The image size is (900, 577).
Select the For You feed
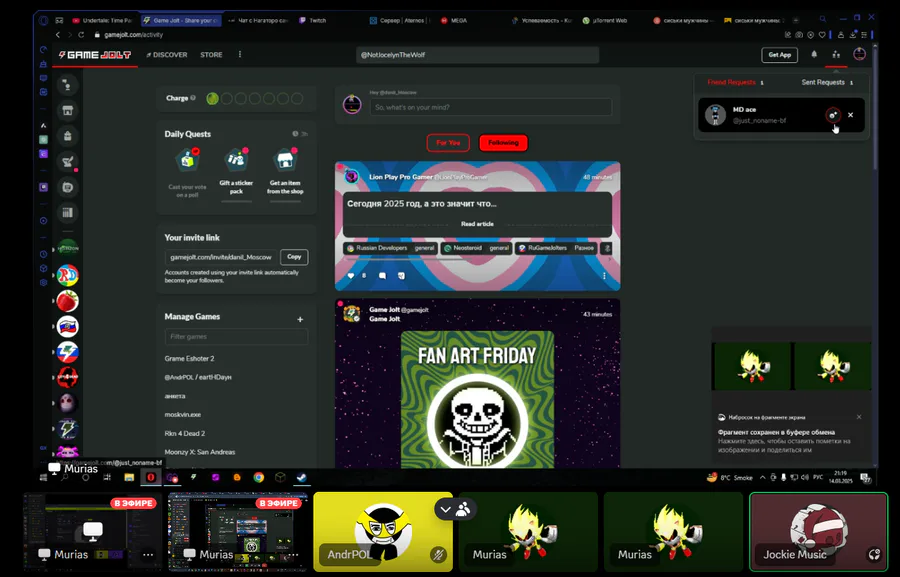coord(448,143)
